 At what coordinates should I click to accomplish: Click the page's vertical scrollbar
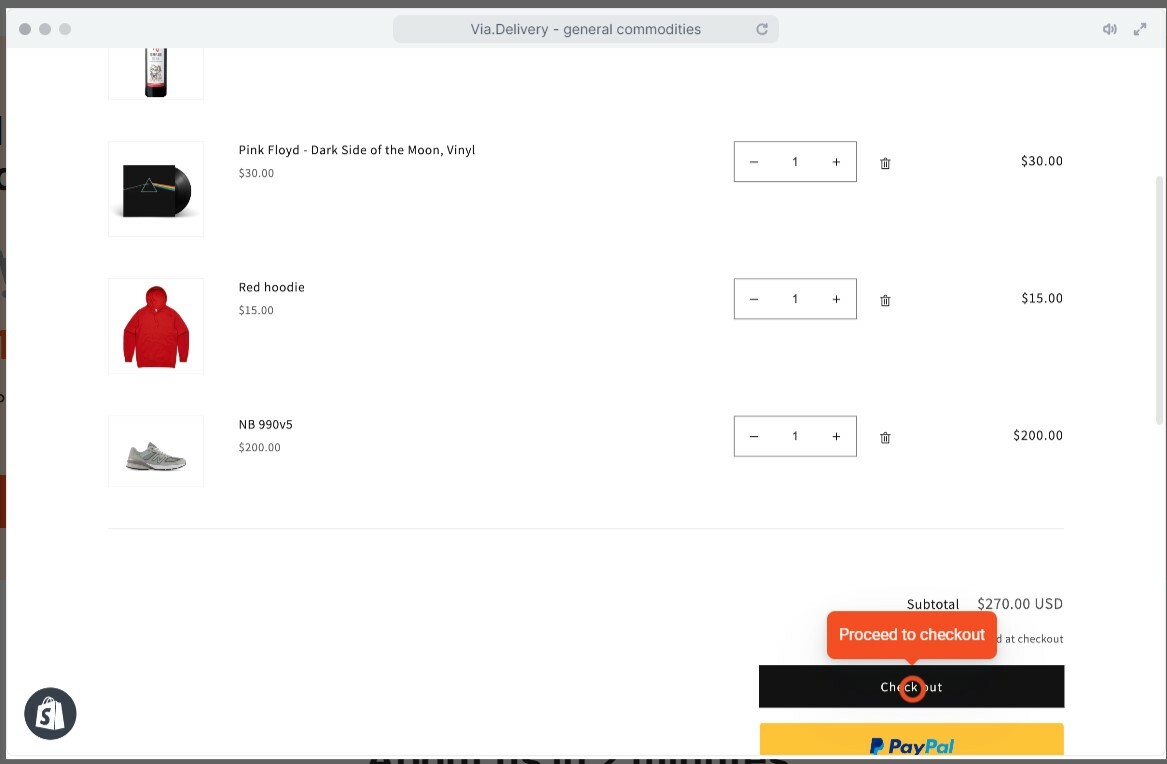(1159, 300)
